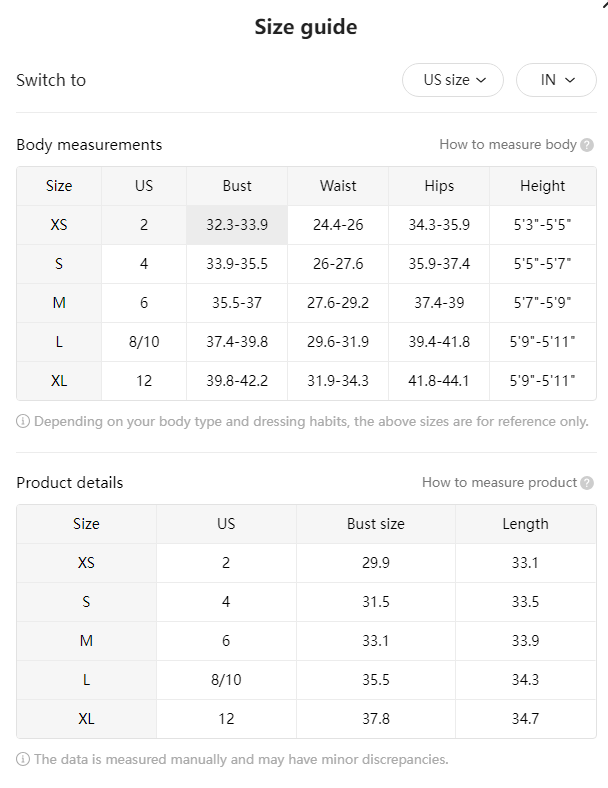Click the Size guide title
This screenshot has height=788, width=608.
[x=306, y=27]
